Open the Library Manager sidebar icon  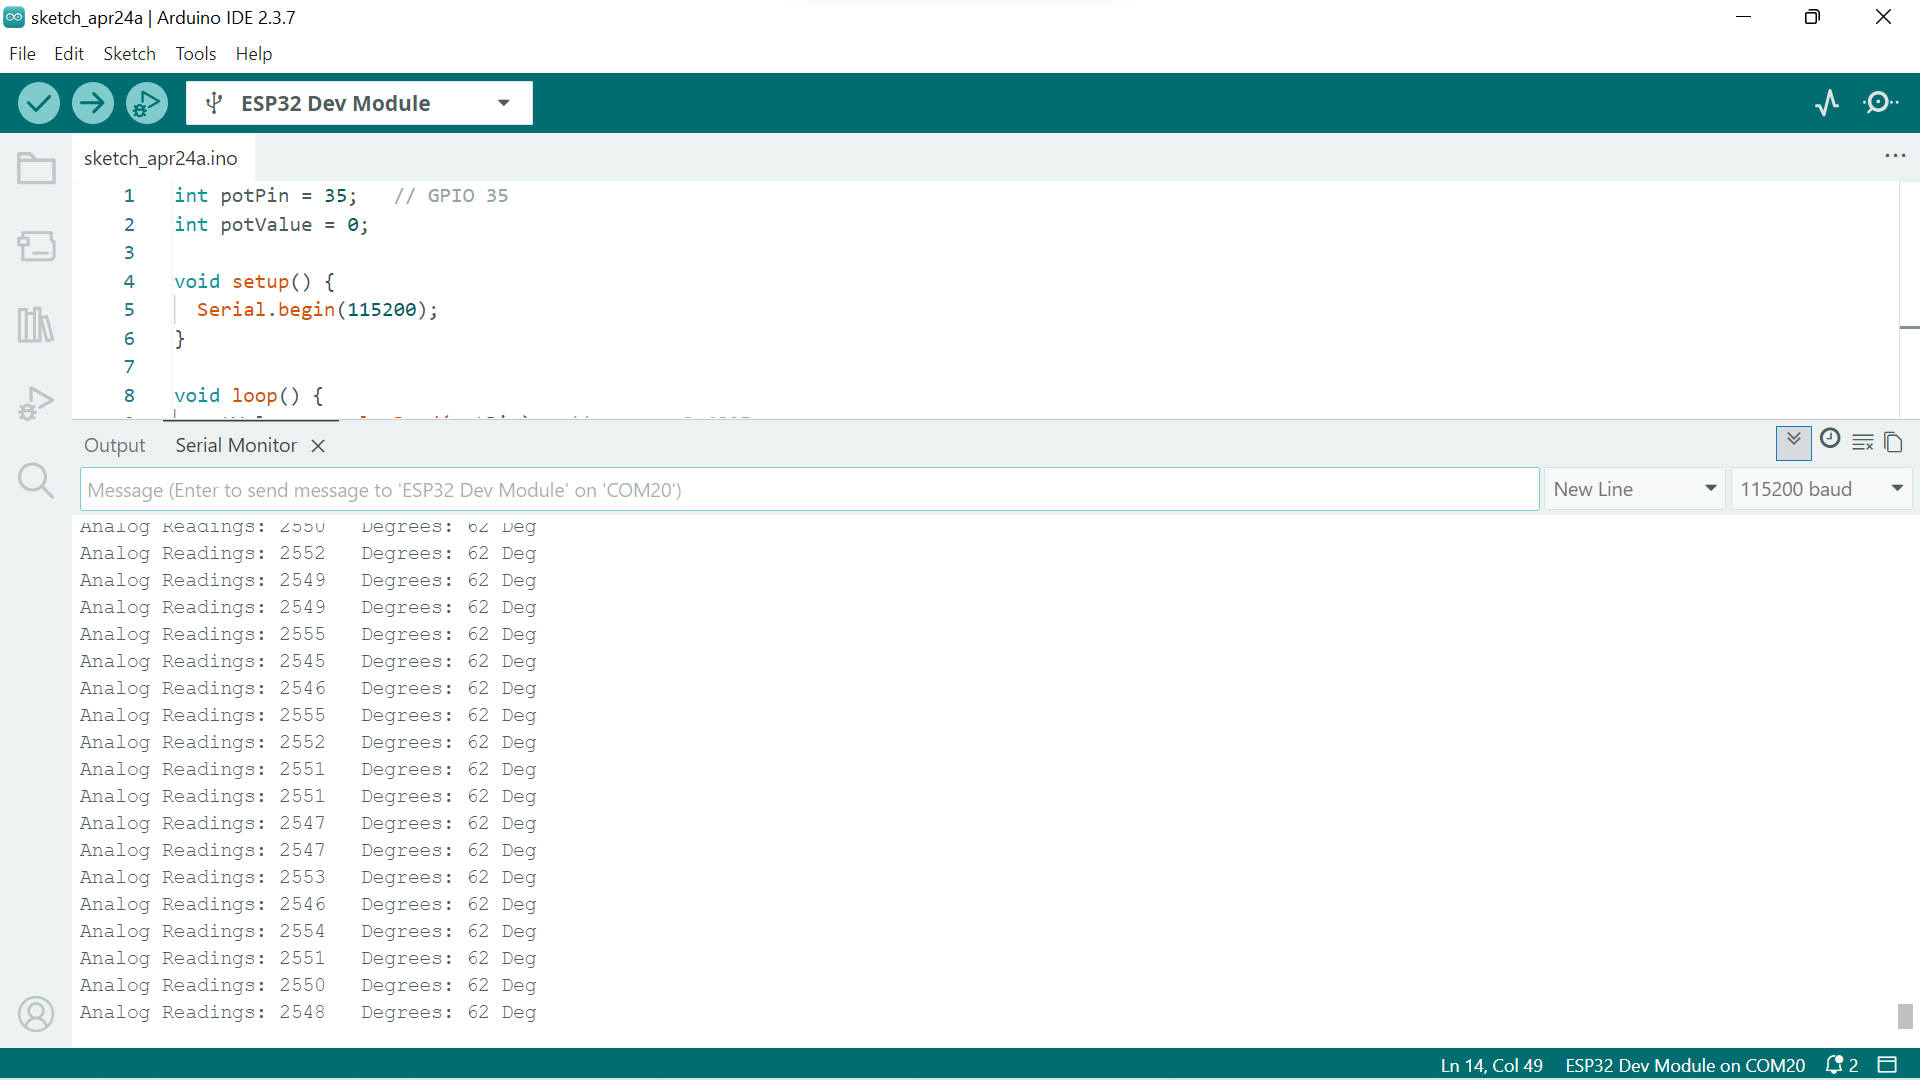pyautogui.click(x=36, y=324)
